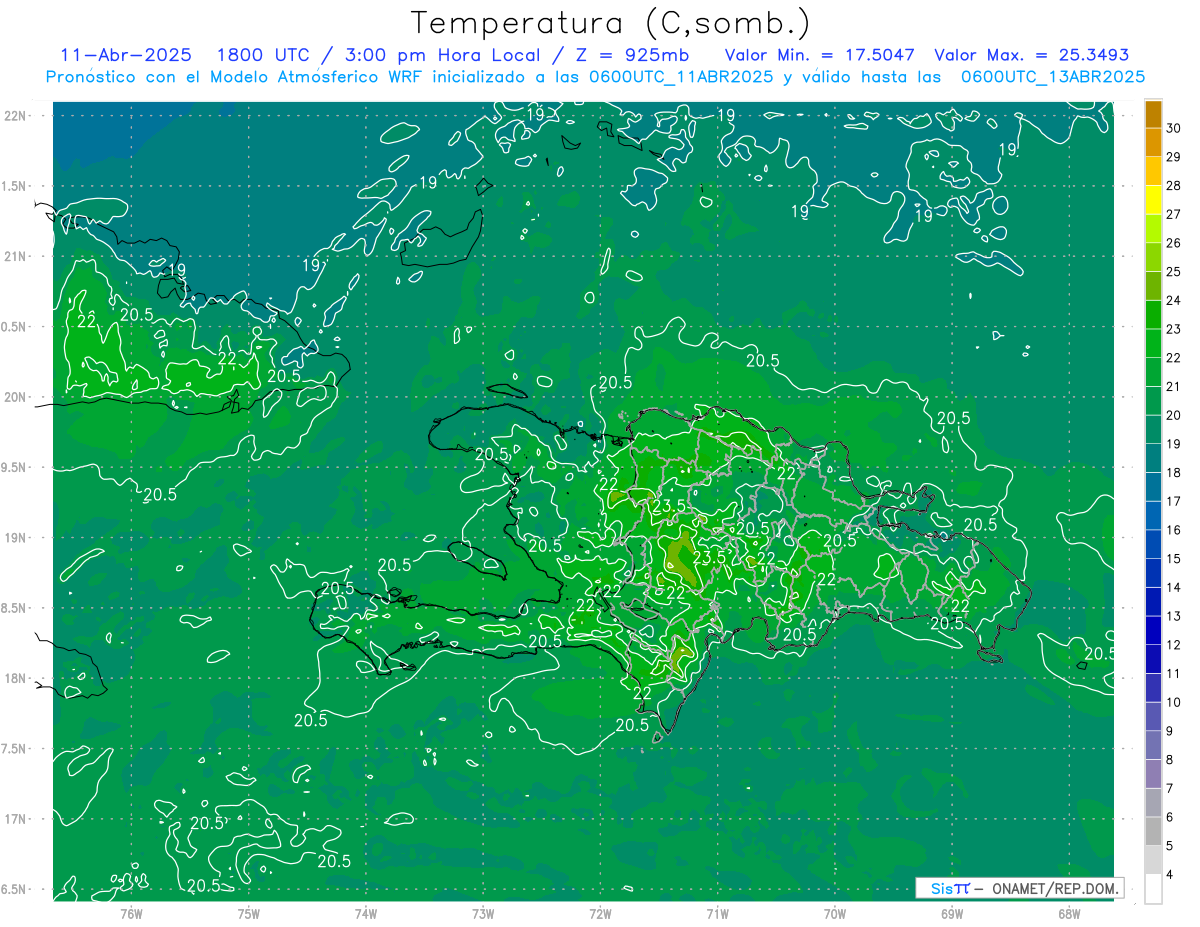Click the 75W longitude axis label
The image size is (1200, 927).
tap(249, 914)
